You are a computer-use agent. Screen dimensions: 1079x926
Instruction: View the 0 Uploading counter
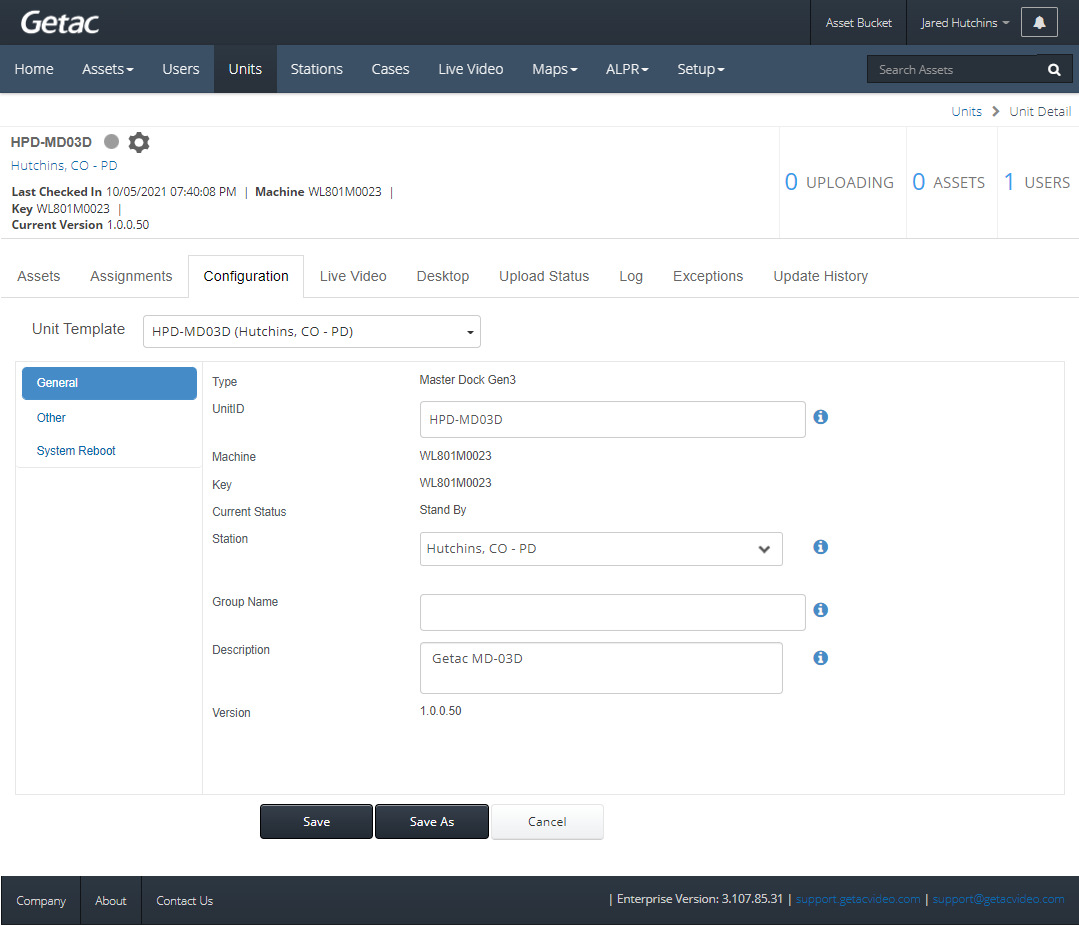pyautogui.click(x=840, y=182)
